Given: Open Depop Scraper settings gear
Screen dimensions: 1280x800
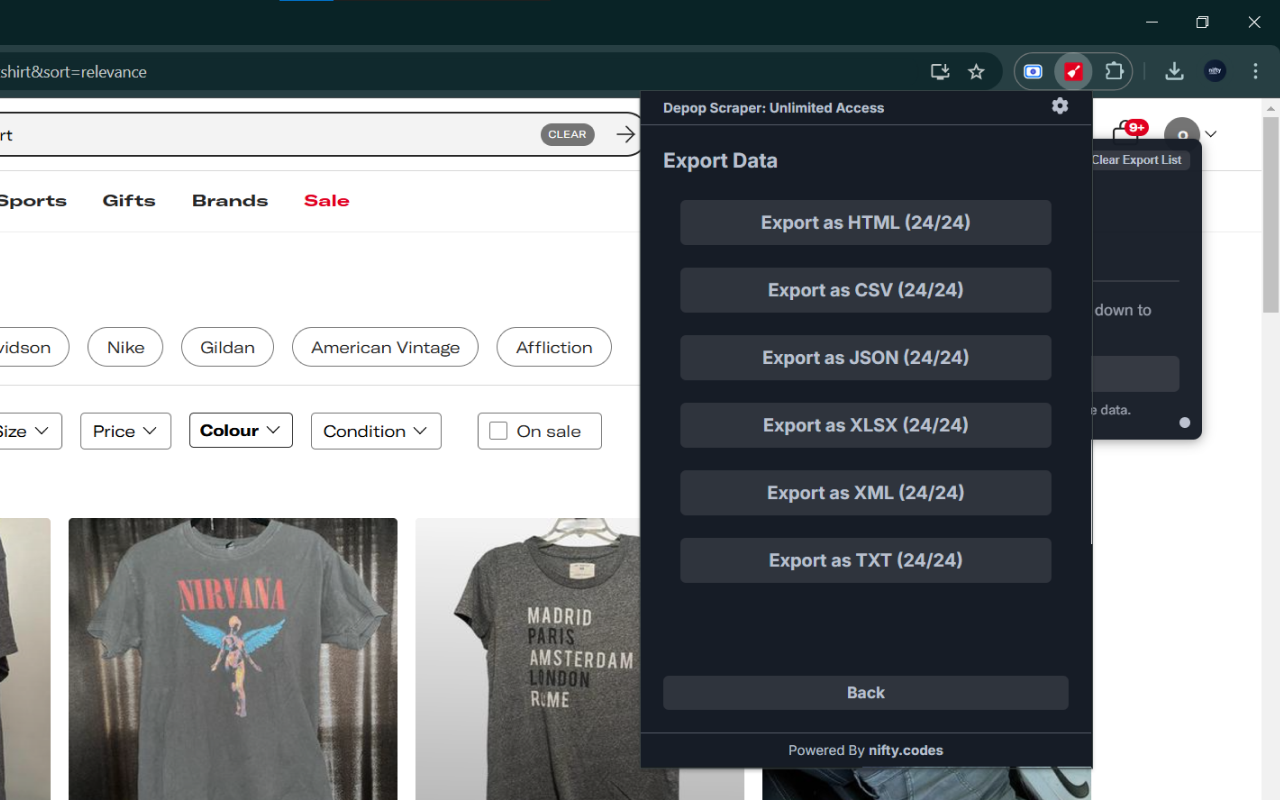Looking at the screenshot, I should [x=1060, y=106].
